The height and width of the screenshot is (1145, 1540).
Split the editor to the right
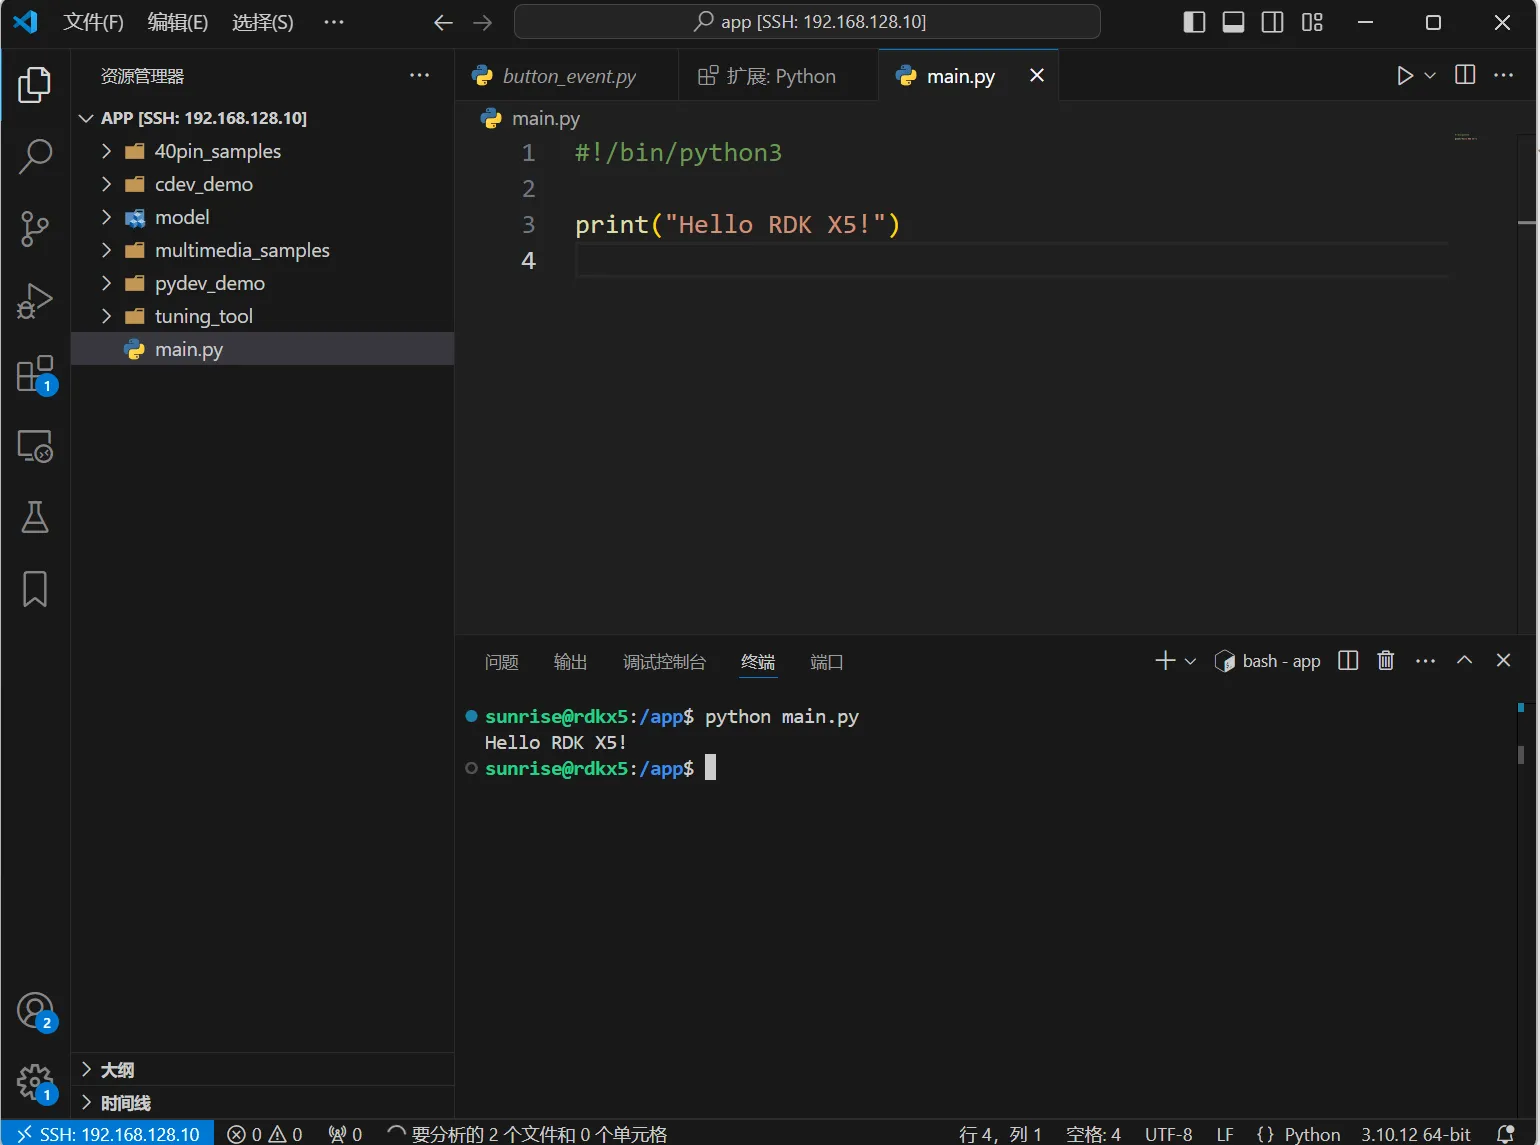(x=1465, y=75)
